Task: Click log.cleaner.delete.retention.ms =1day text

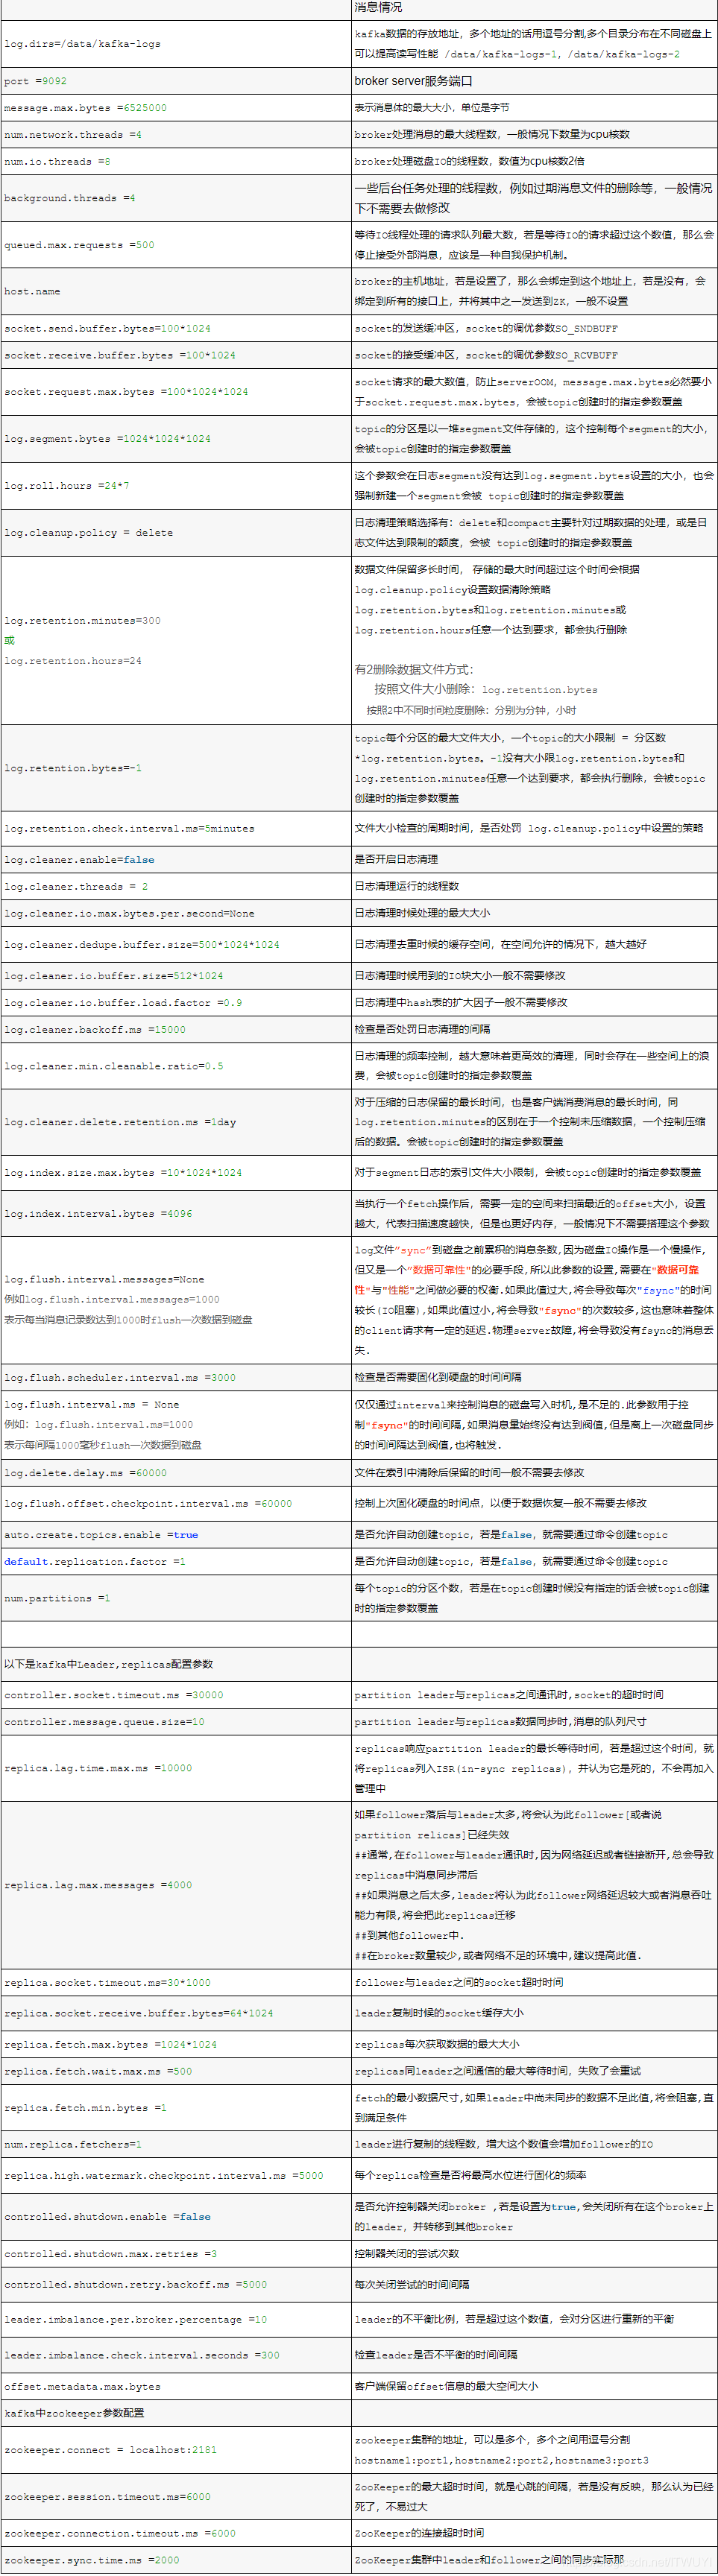Action: (120, 1123)
